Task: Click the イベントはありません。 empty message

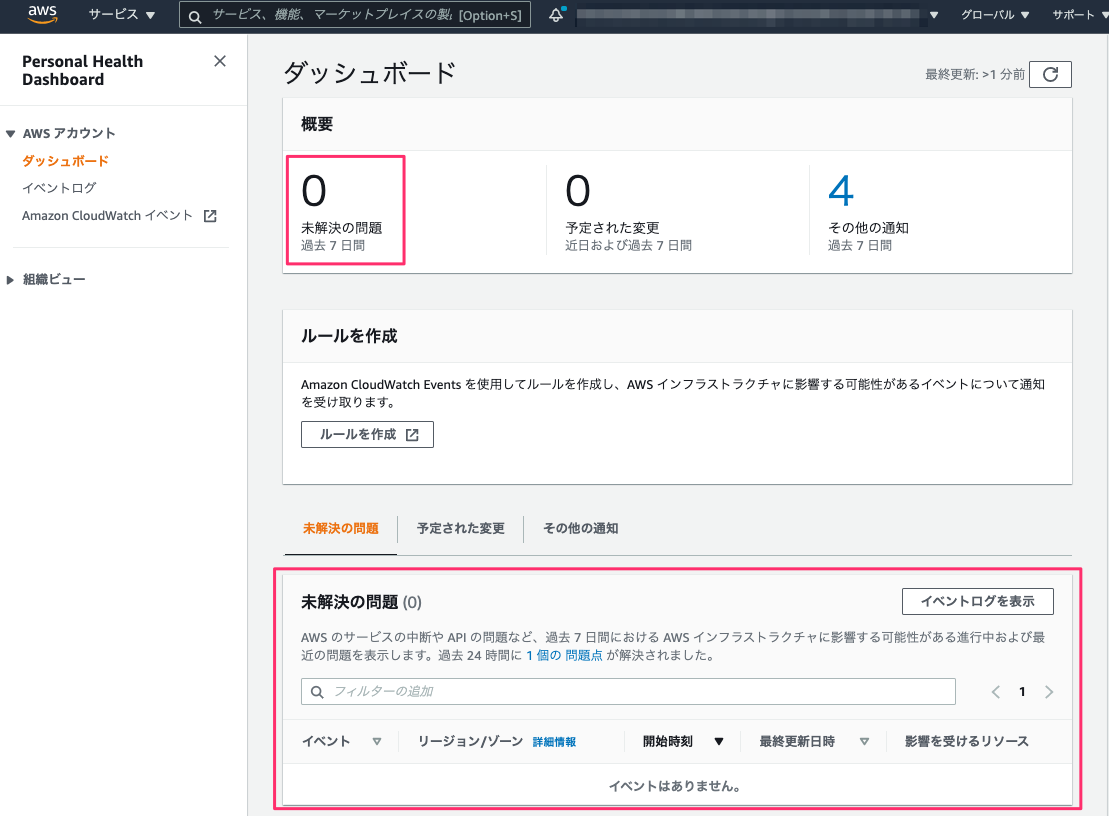Action: (x=675, y=786)
